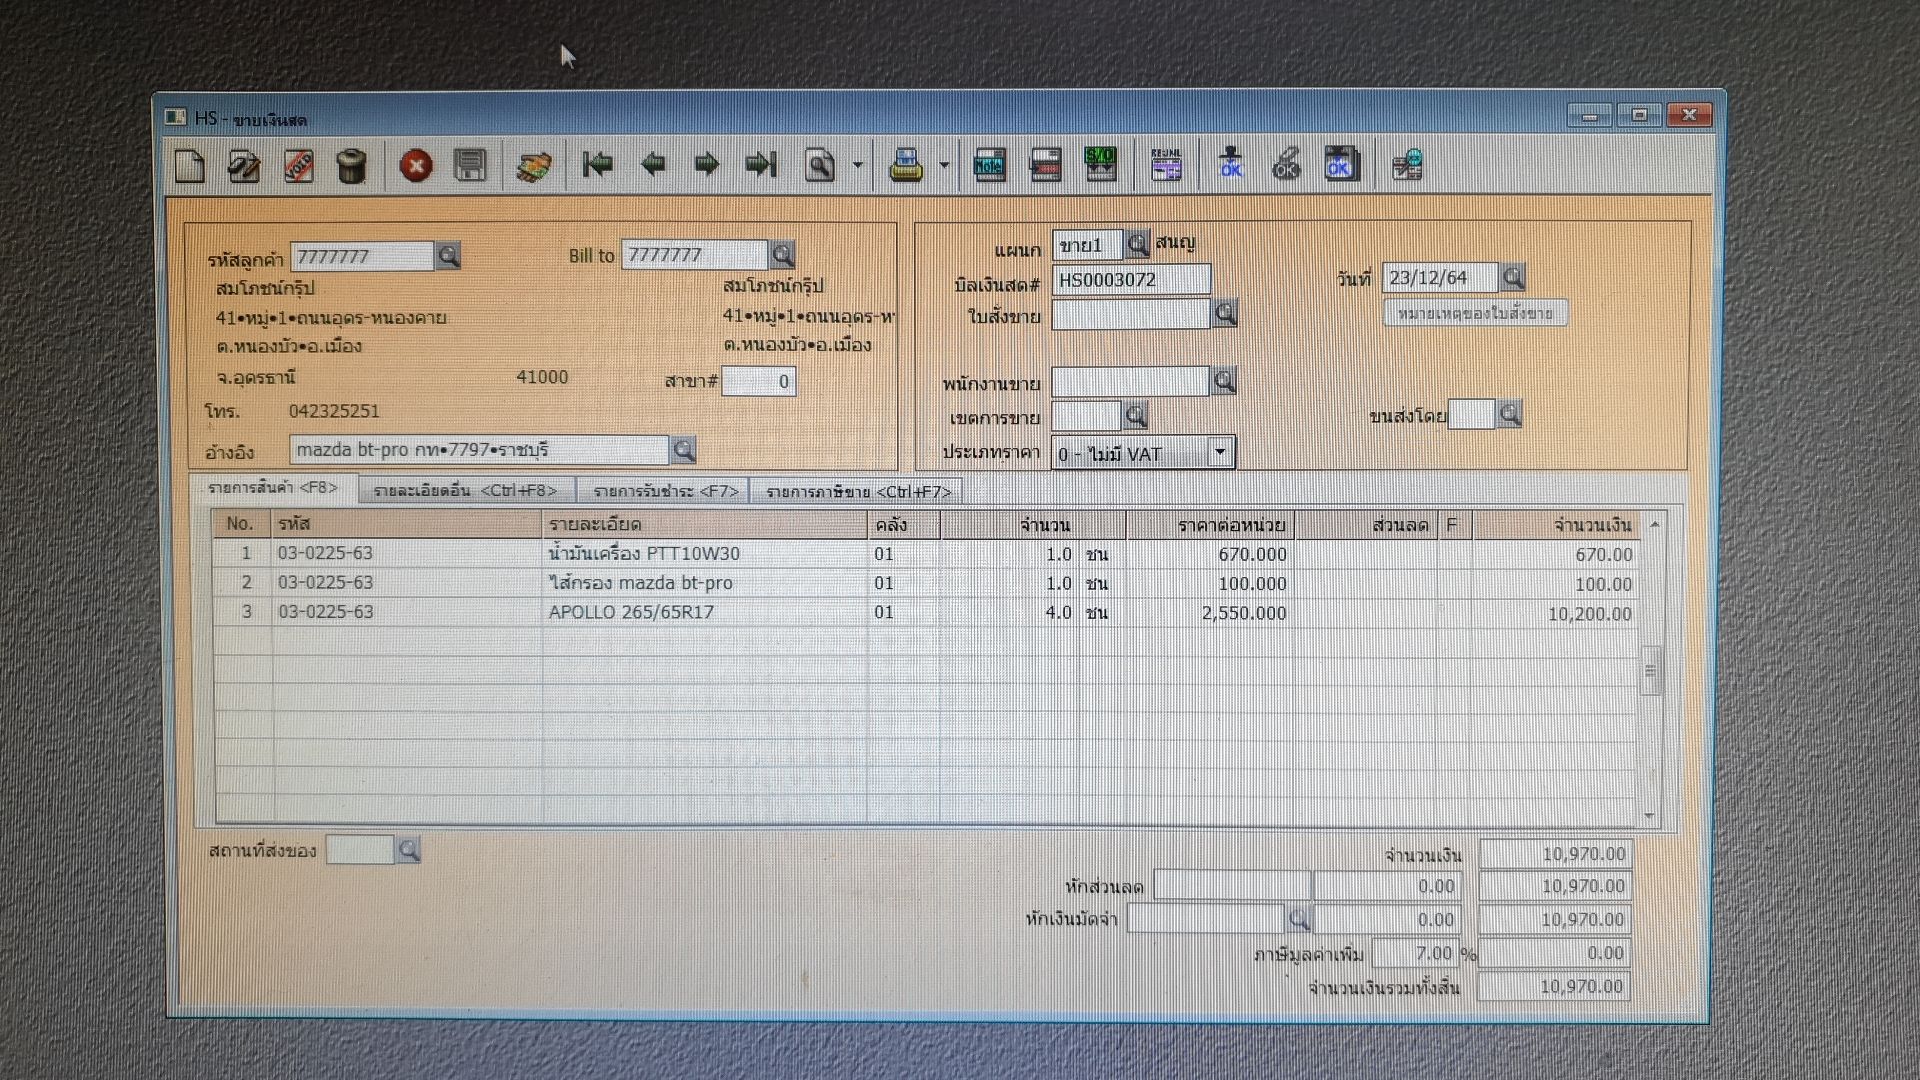Screen dimensions: 1920x1080
Task: Expand the search icon dropdown arrow
Action: coord(858,166)
